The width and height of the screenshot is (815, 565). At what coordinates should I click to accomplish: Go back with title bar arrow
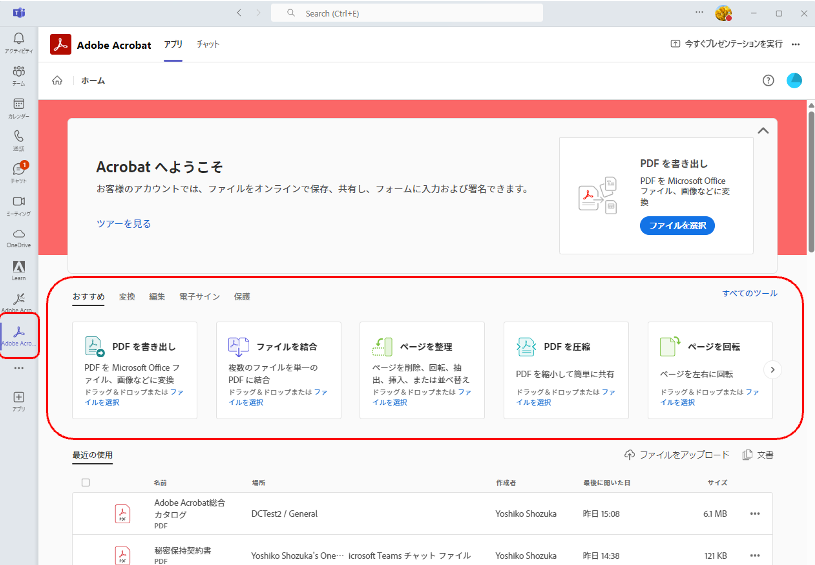(239, 13)
